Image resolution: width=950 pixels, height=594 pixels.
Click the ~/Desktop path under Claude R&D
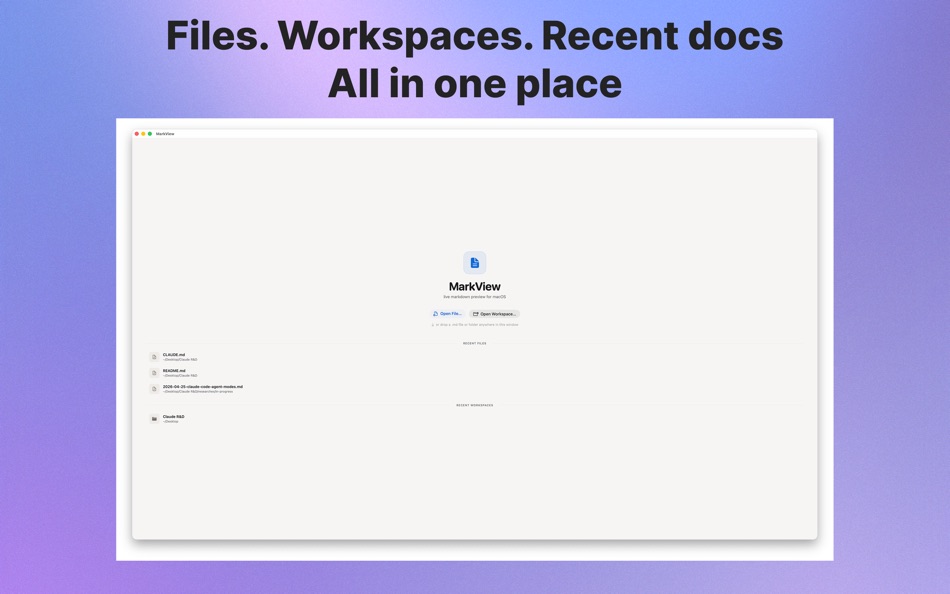pos(170,421)
